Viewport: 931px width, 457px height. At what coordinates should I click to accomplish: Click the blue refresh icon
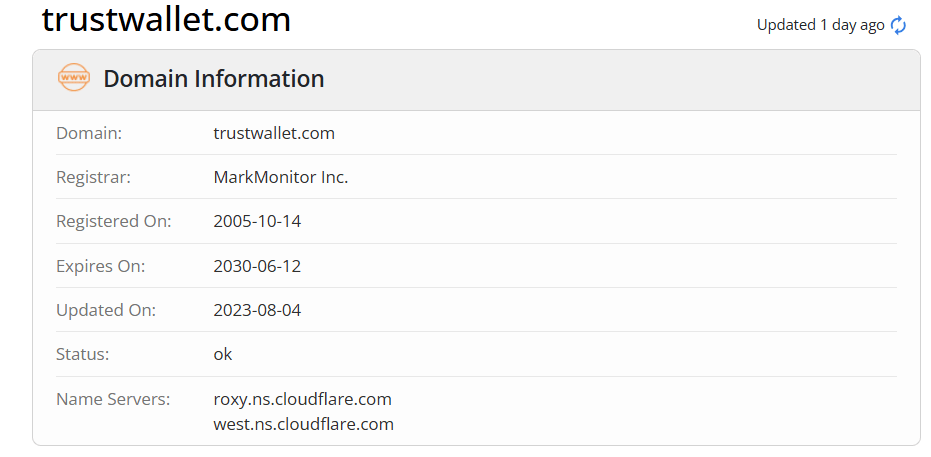coord(898,26)
